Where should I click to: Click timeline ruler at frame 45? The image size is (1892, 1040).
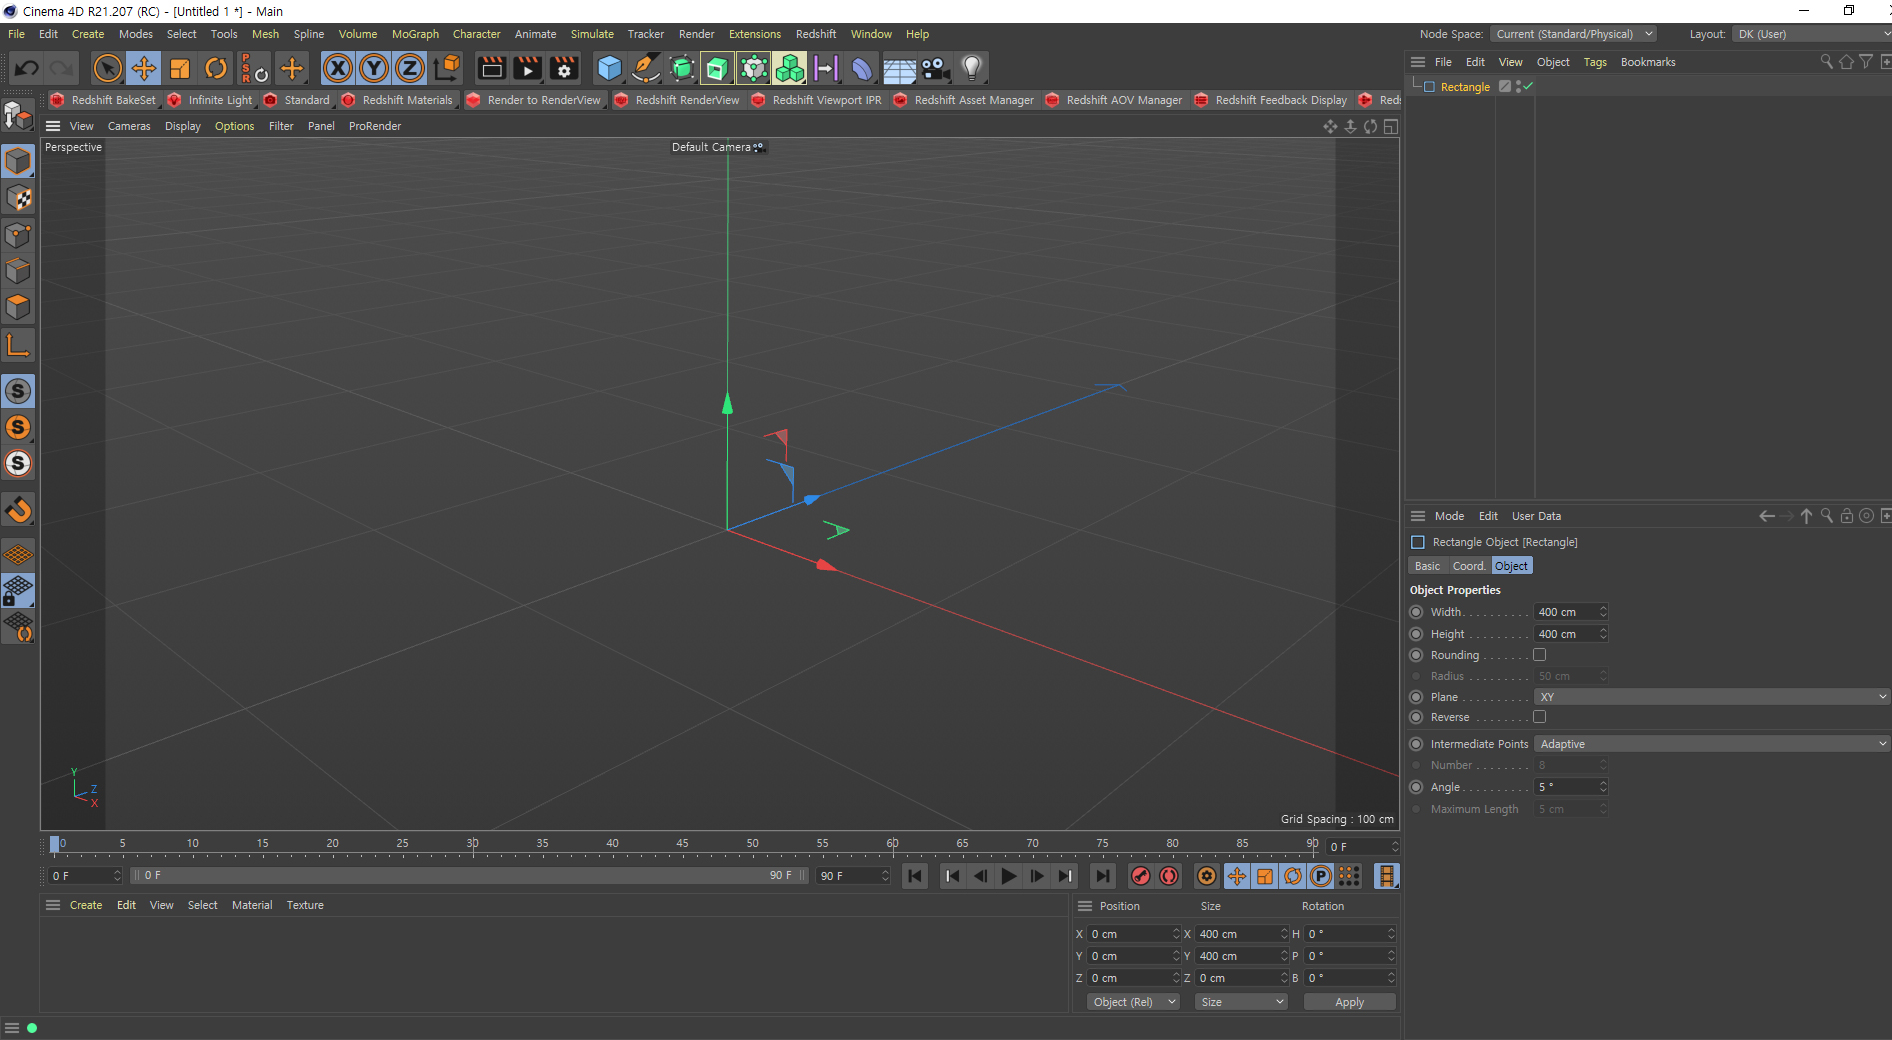pos(682,845)
